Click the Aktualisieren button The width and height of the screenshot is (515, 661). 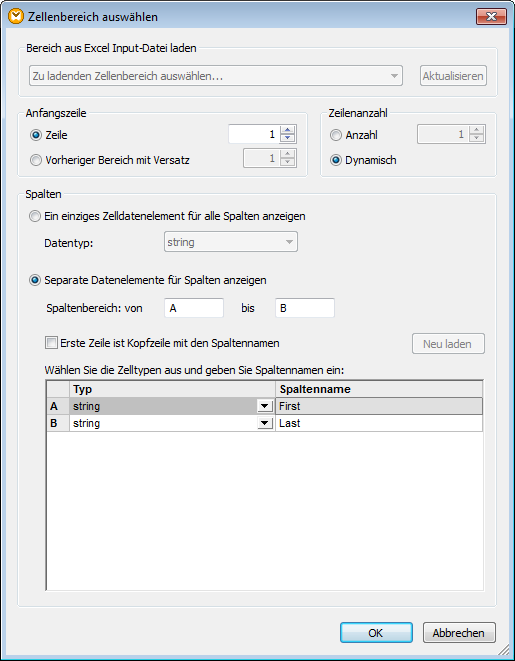[453, 76]
